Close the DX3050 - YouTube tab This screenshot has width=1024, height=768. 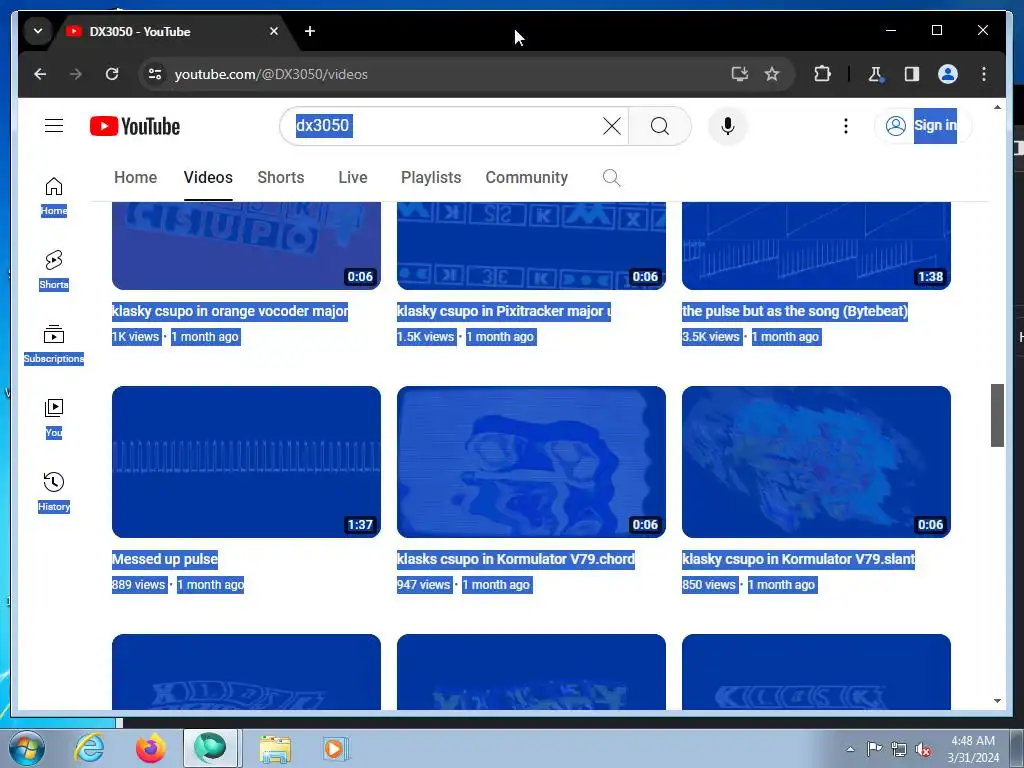click(274, 31)
